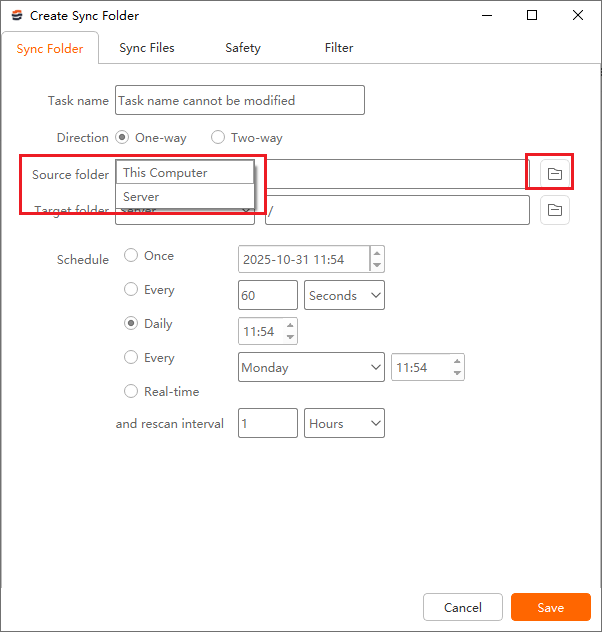Expand the Monday weekday dropdown
This screenshot has width=602, height=632.
click(x=311, y=367)
